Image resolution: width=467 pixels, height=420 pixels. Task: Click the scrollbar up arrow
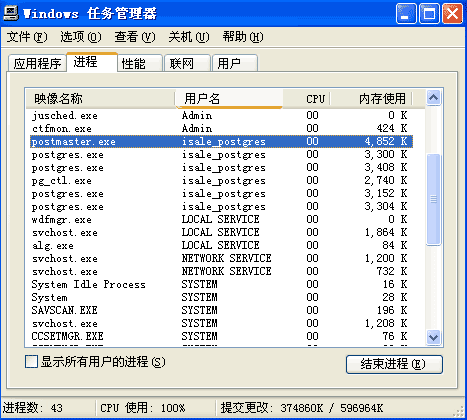pos(433,98)
